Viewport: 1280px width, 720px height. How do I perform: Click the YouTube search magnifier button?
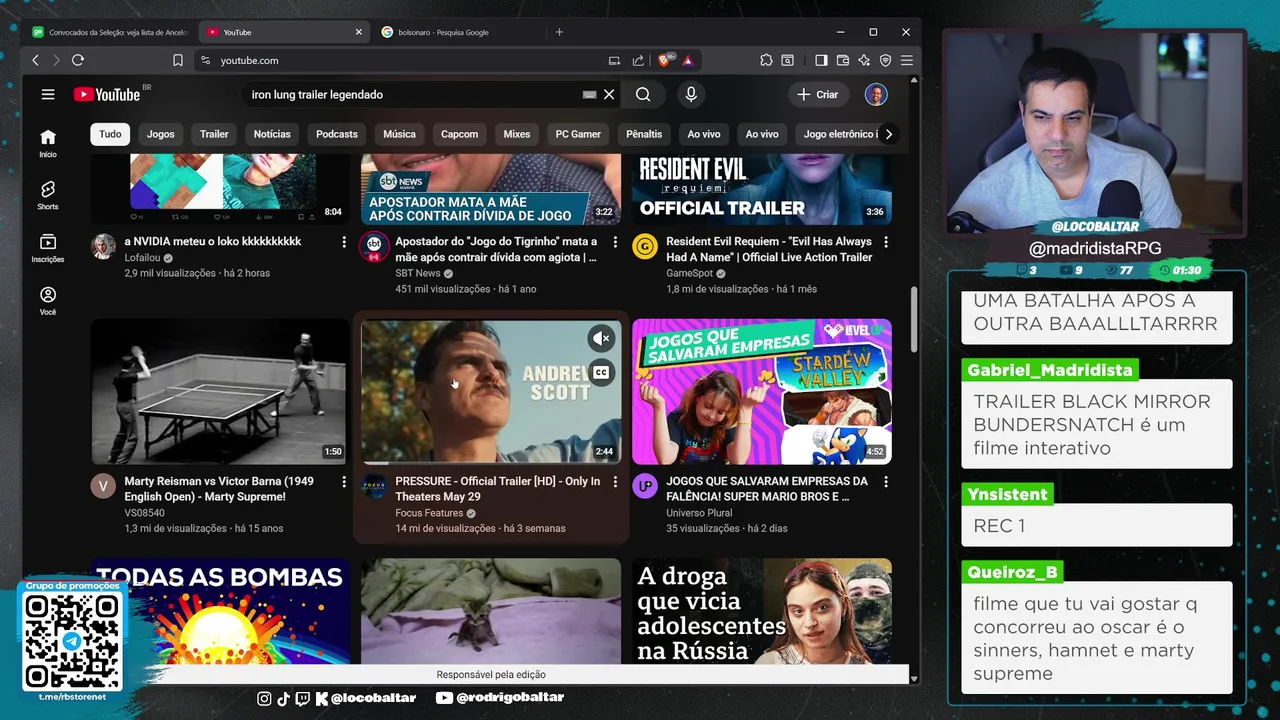point(643,94)
